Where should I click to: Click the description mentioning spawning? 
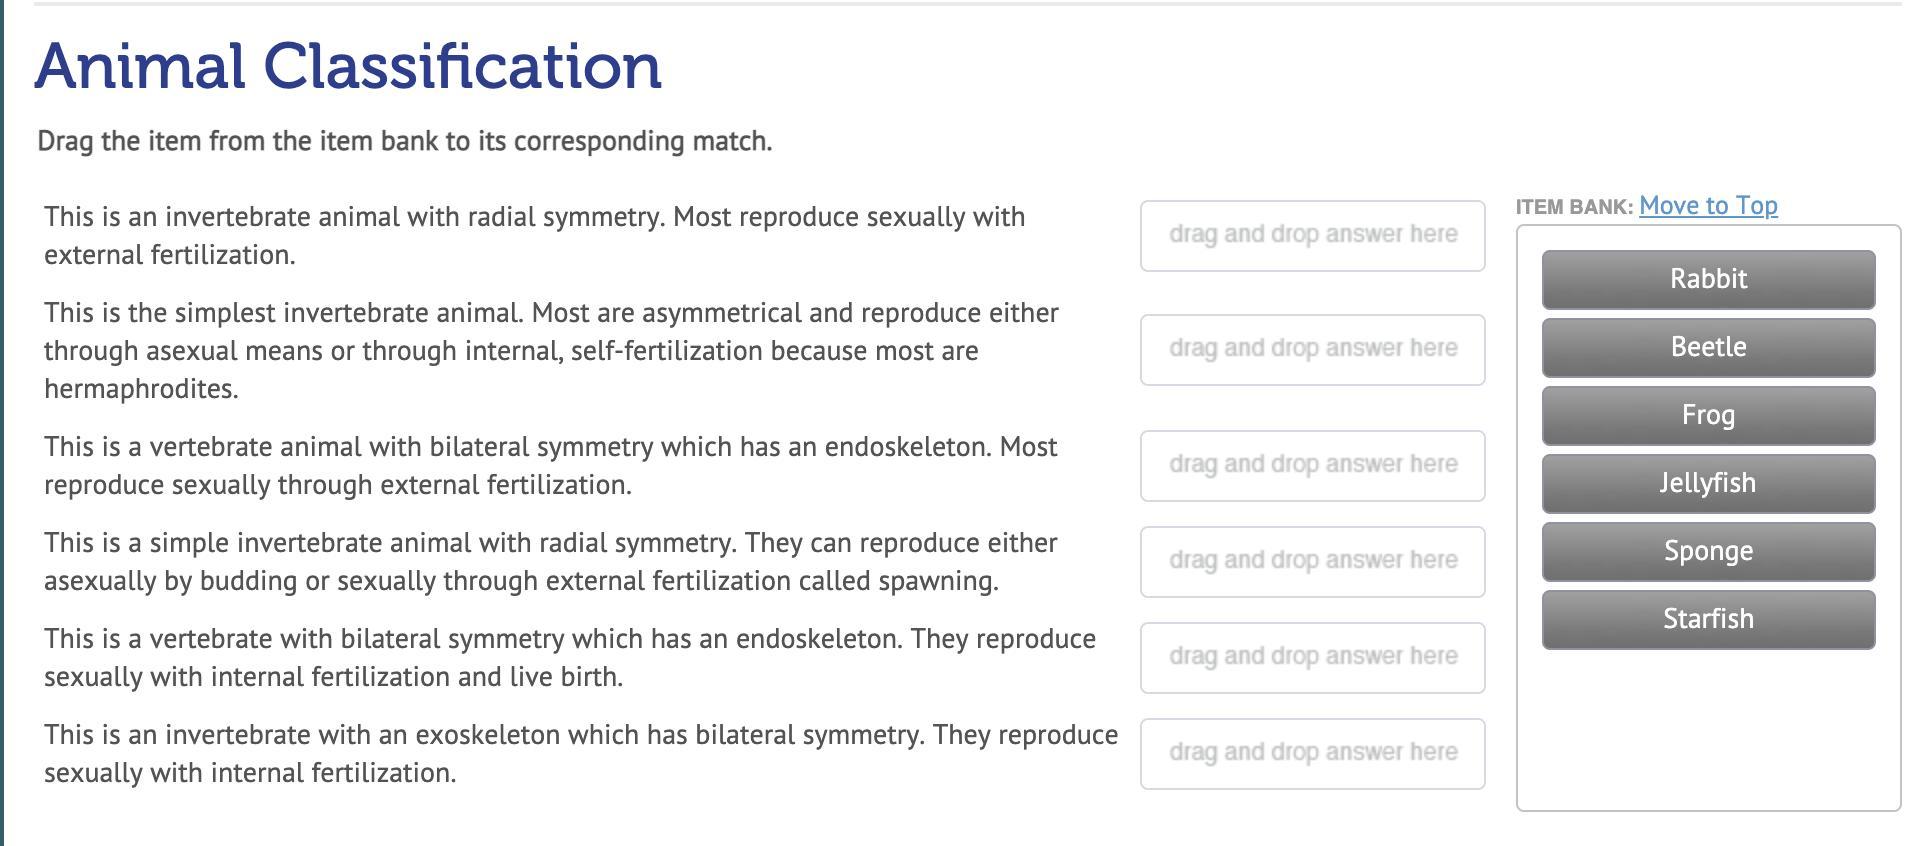pos(551,562)
